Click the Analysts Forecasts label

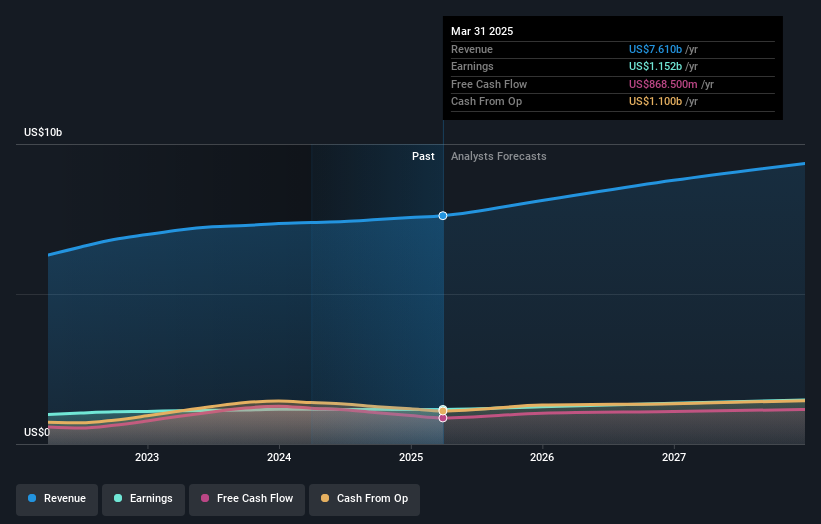tap(498, 157)
